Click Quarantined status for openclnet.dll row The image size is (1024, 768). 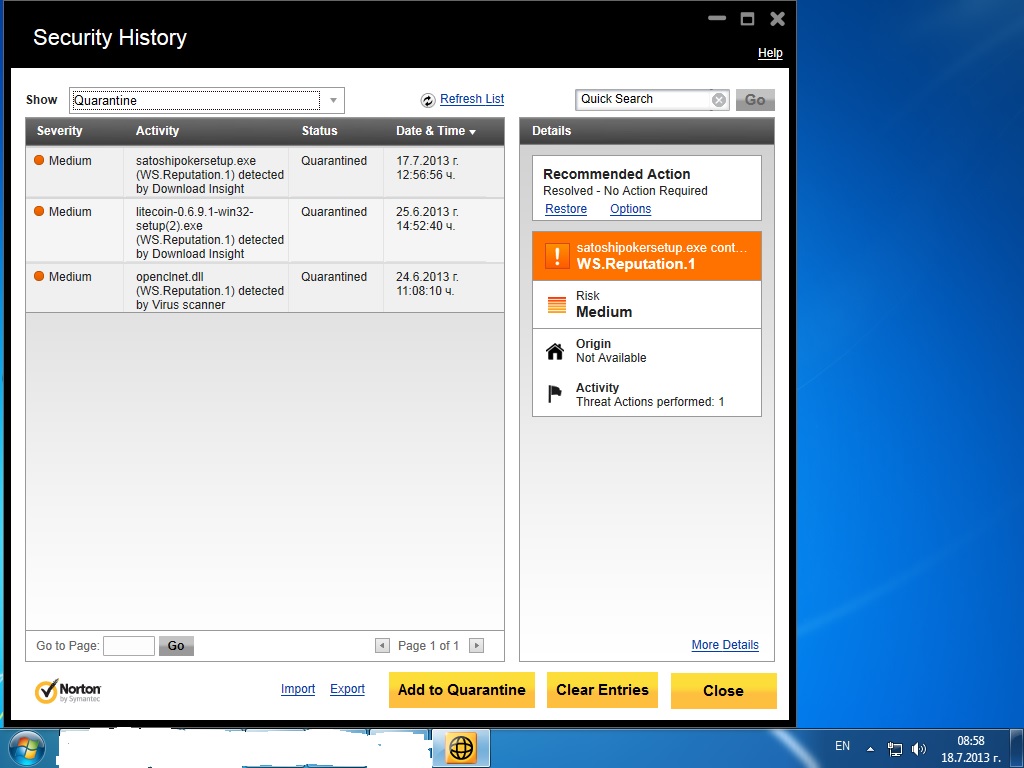(334, 276)
